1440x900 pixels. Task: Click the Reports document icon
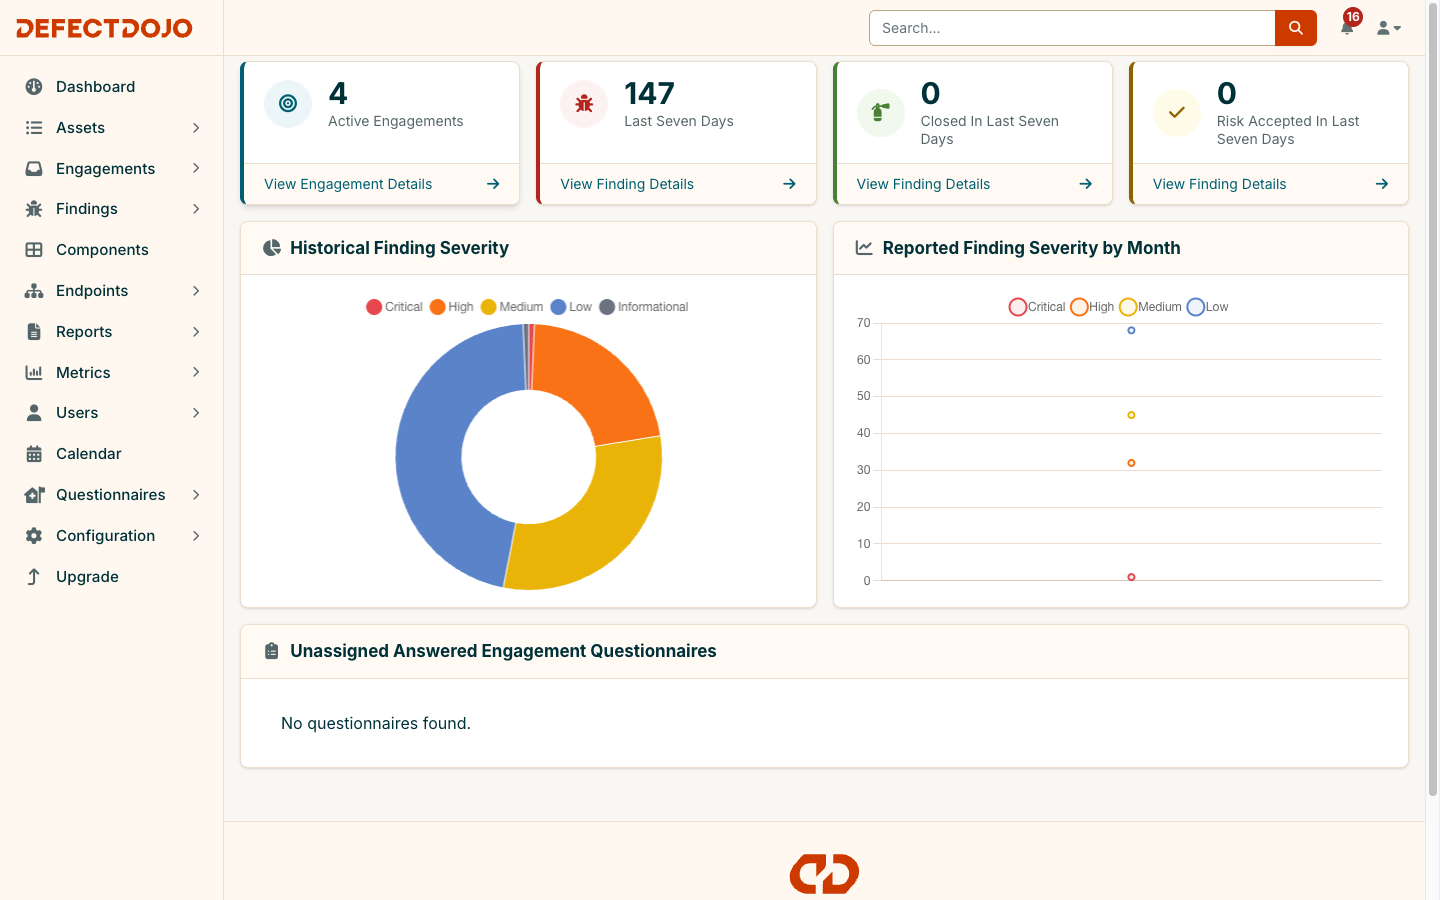pos(34,332)
